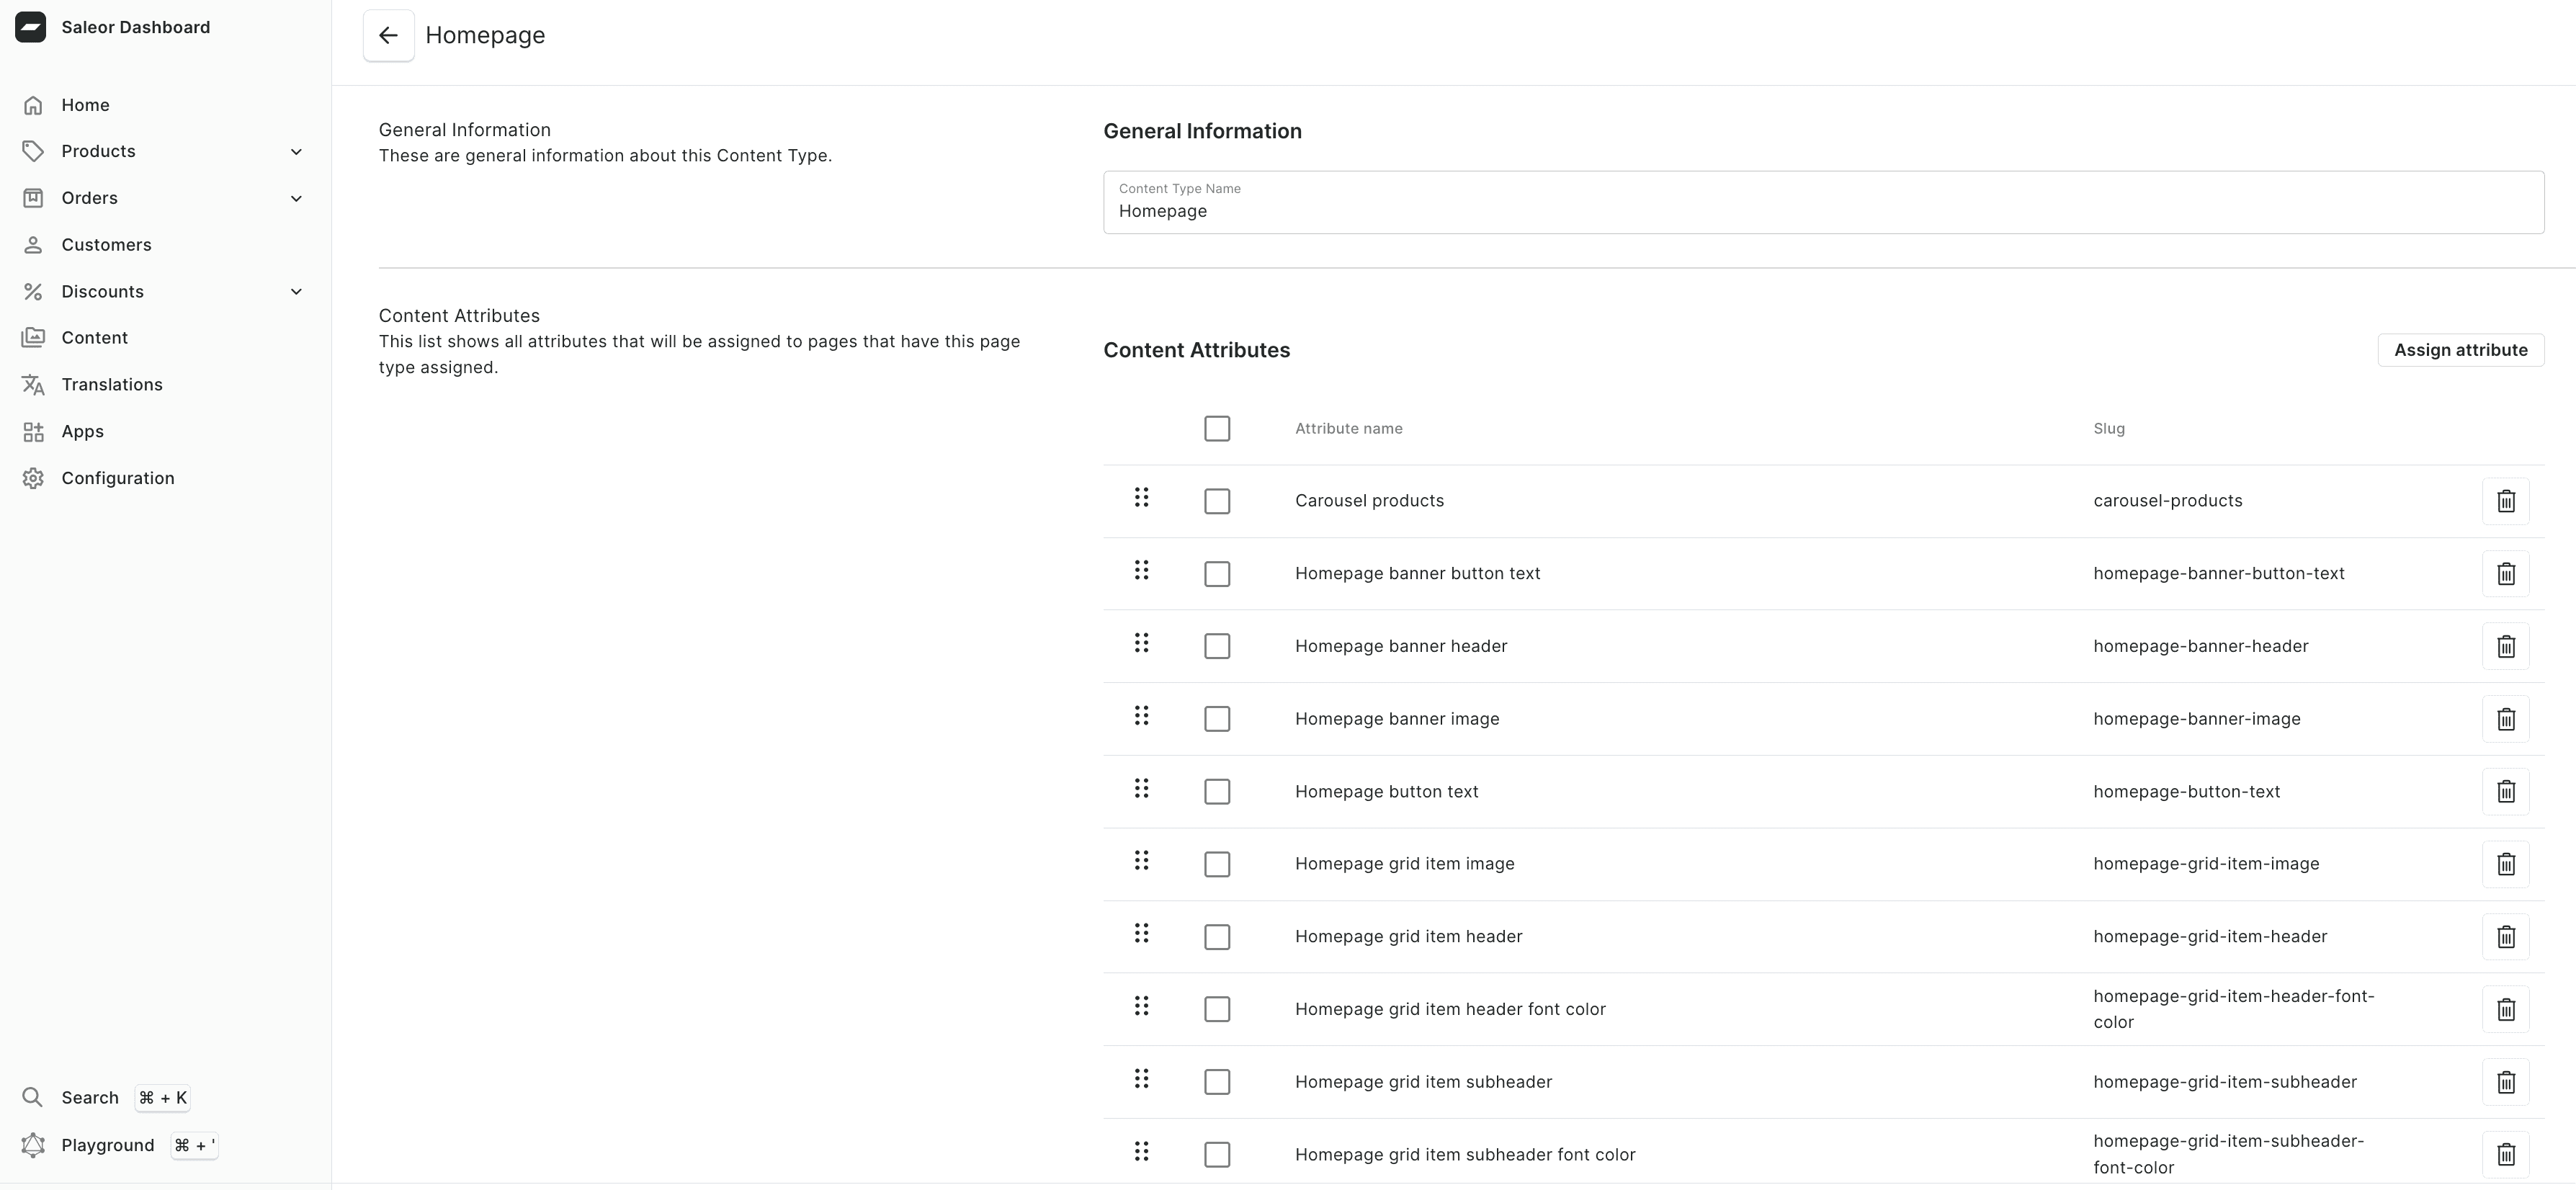
Task: Check the Homepage banner image checkbox
Action: tap(1217, 719)
